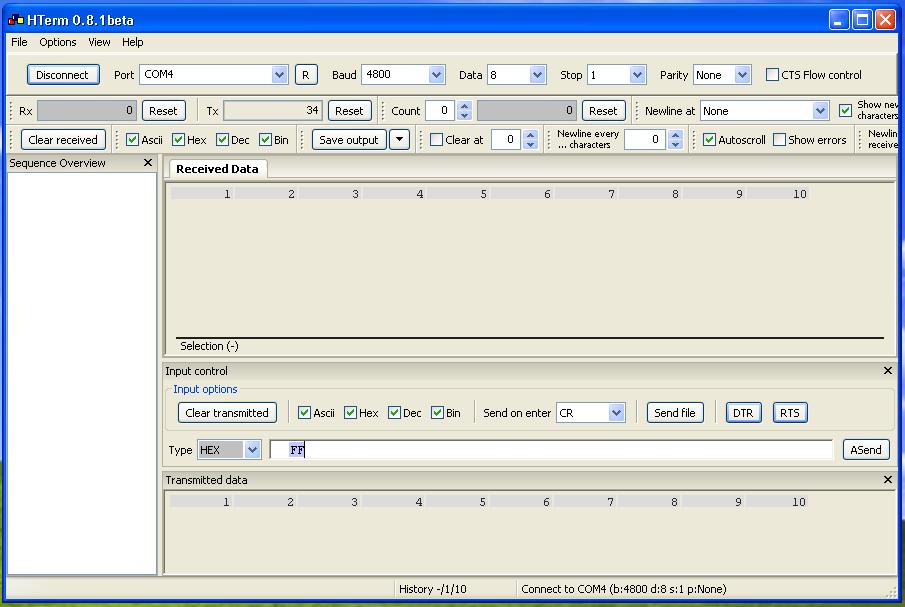Open the Stop bits dropdown

[637, 74]
